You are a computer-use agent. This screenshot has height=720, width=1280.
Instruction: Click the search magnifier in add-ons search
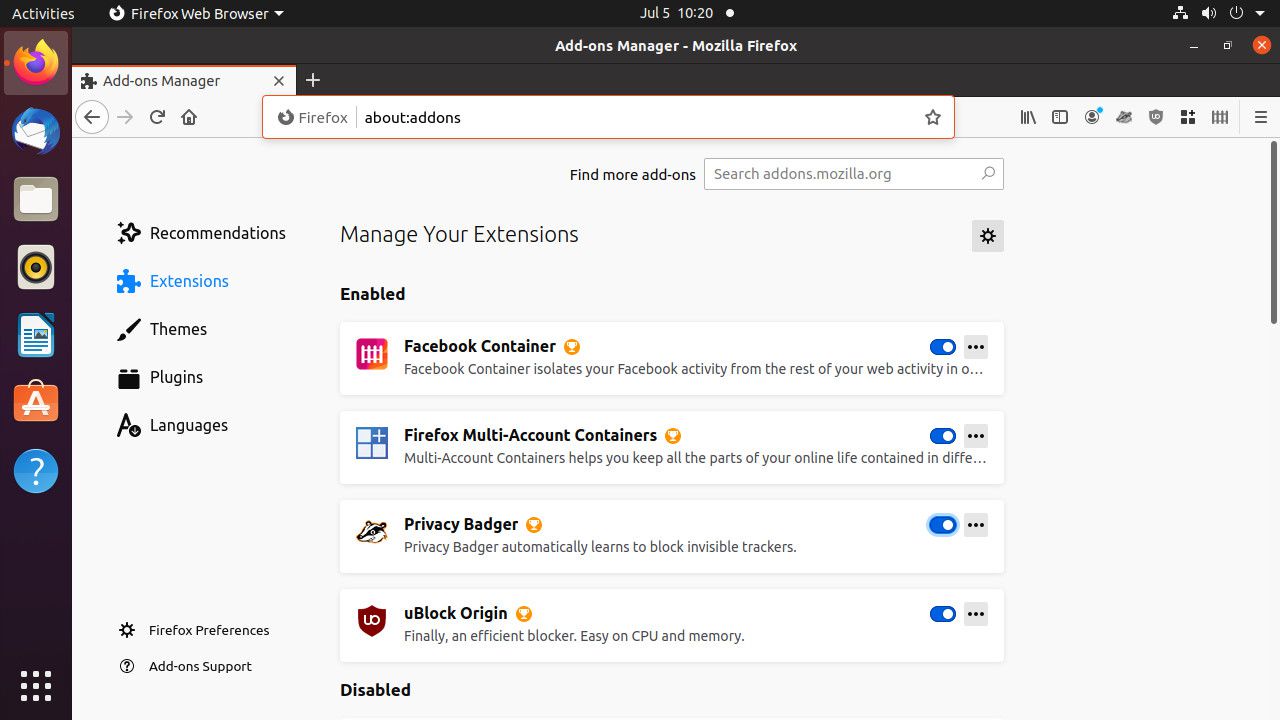[988, 173]
